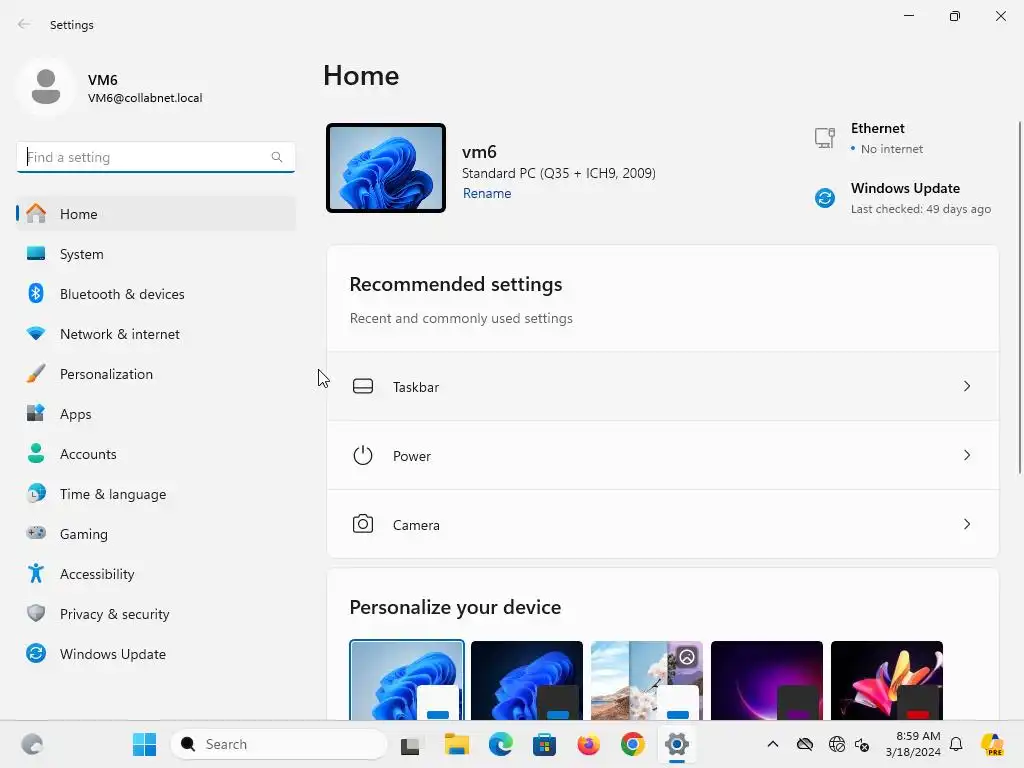Image resolution: width=1024 pixels, height=768 pixels.
Task: Open Bluetooth & devices settings
Action: coord(156,294)
